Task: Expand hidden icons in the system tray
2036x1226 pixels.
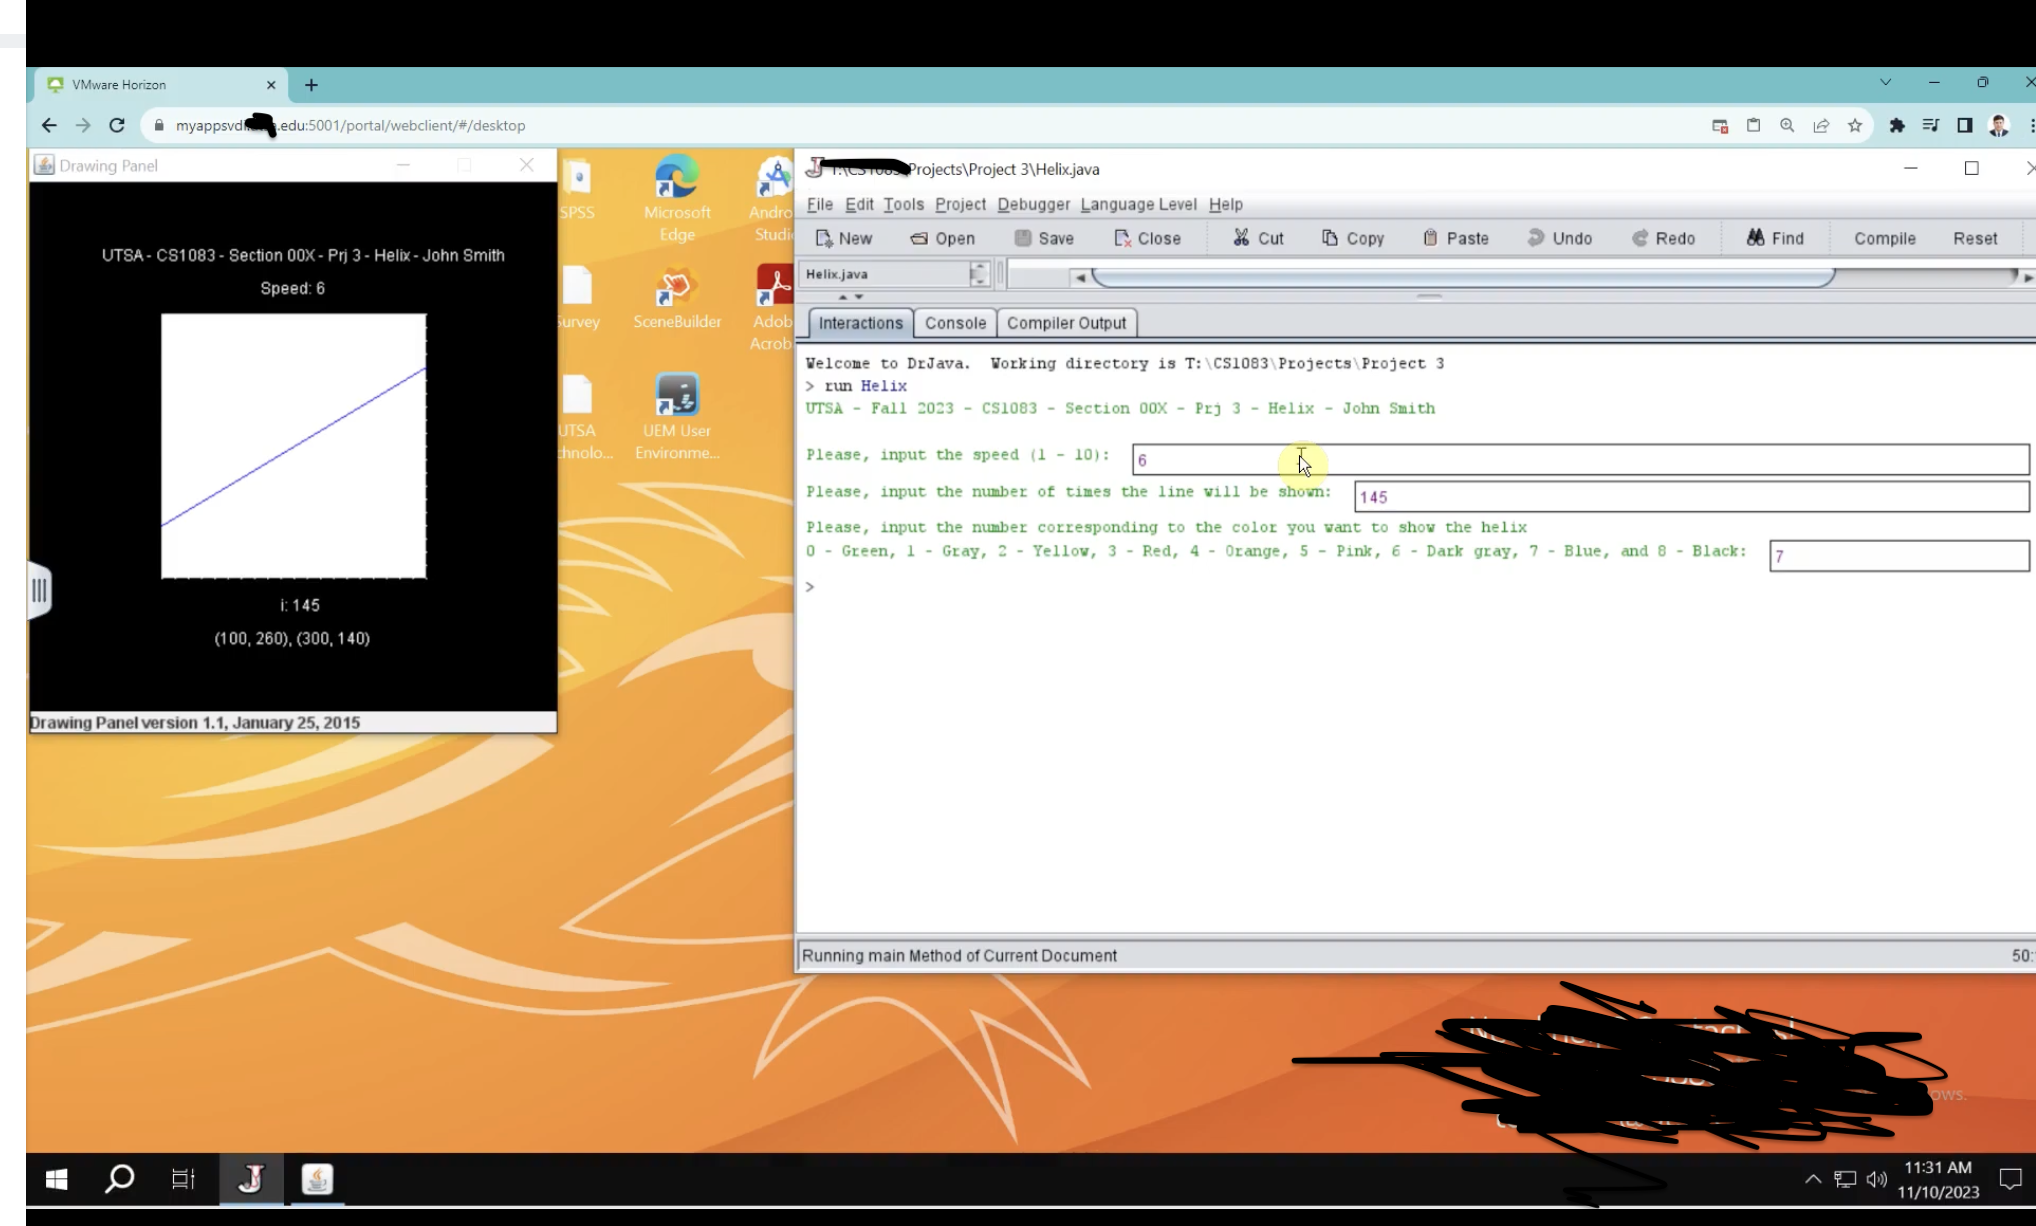Action: tap(1813, 1179)
